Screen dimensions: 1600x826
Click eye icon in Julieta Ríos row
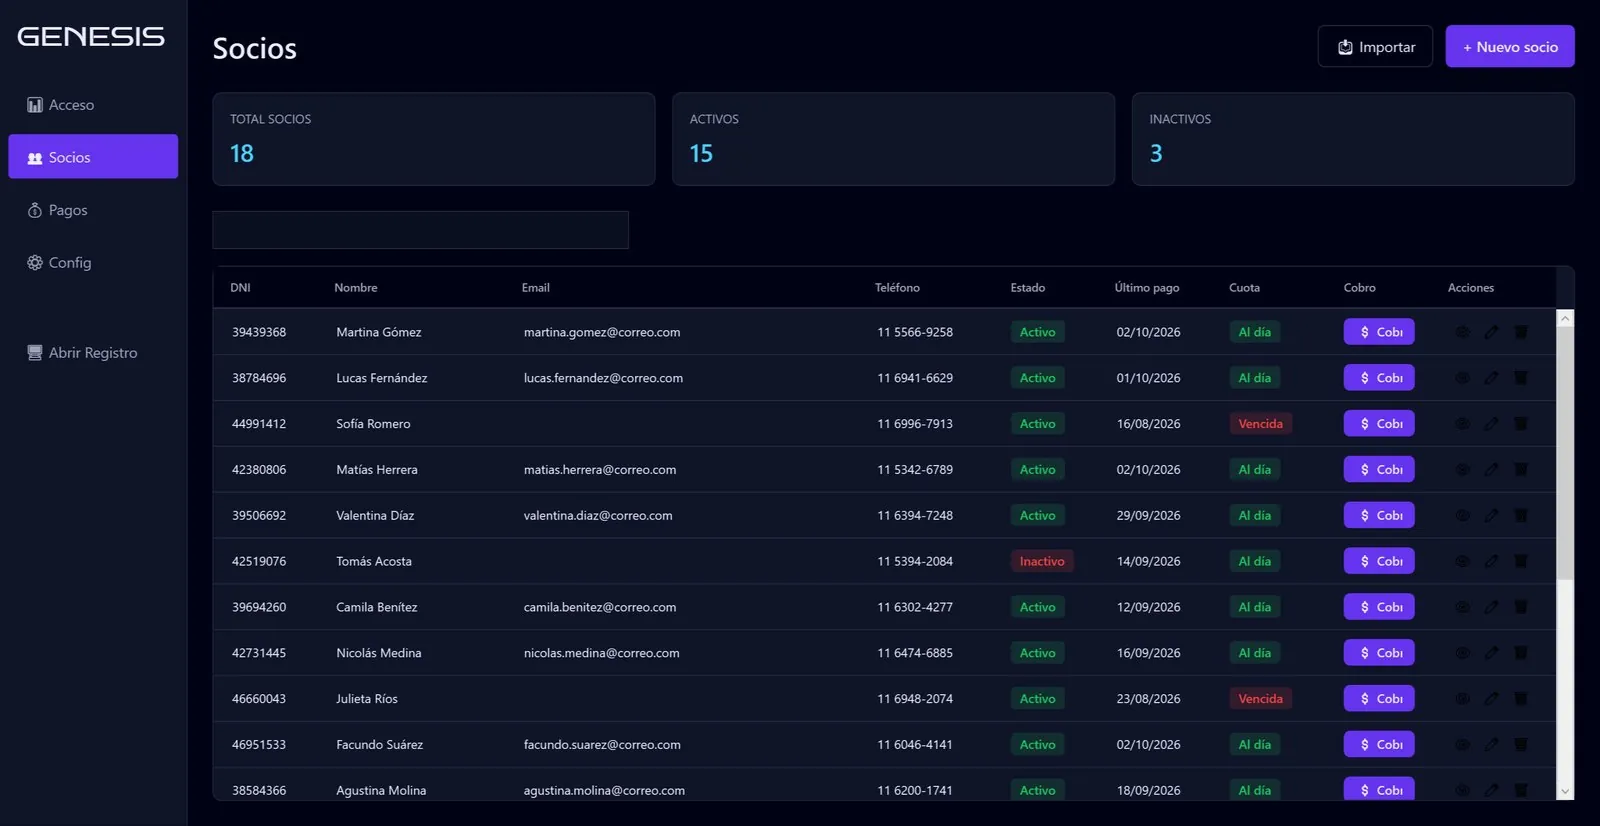click(x=1462, y=699)
